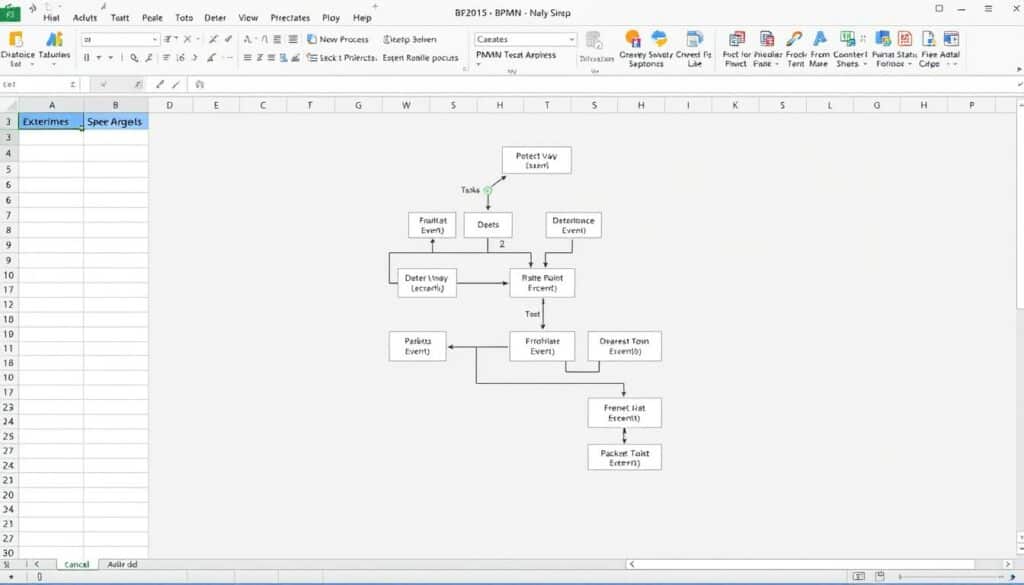This screenshot has height=585, width=1024.
Task: Click the Dratoice Sat ribbon icon
Action: click(x=16, y=40)
